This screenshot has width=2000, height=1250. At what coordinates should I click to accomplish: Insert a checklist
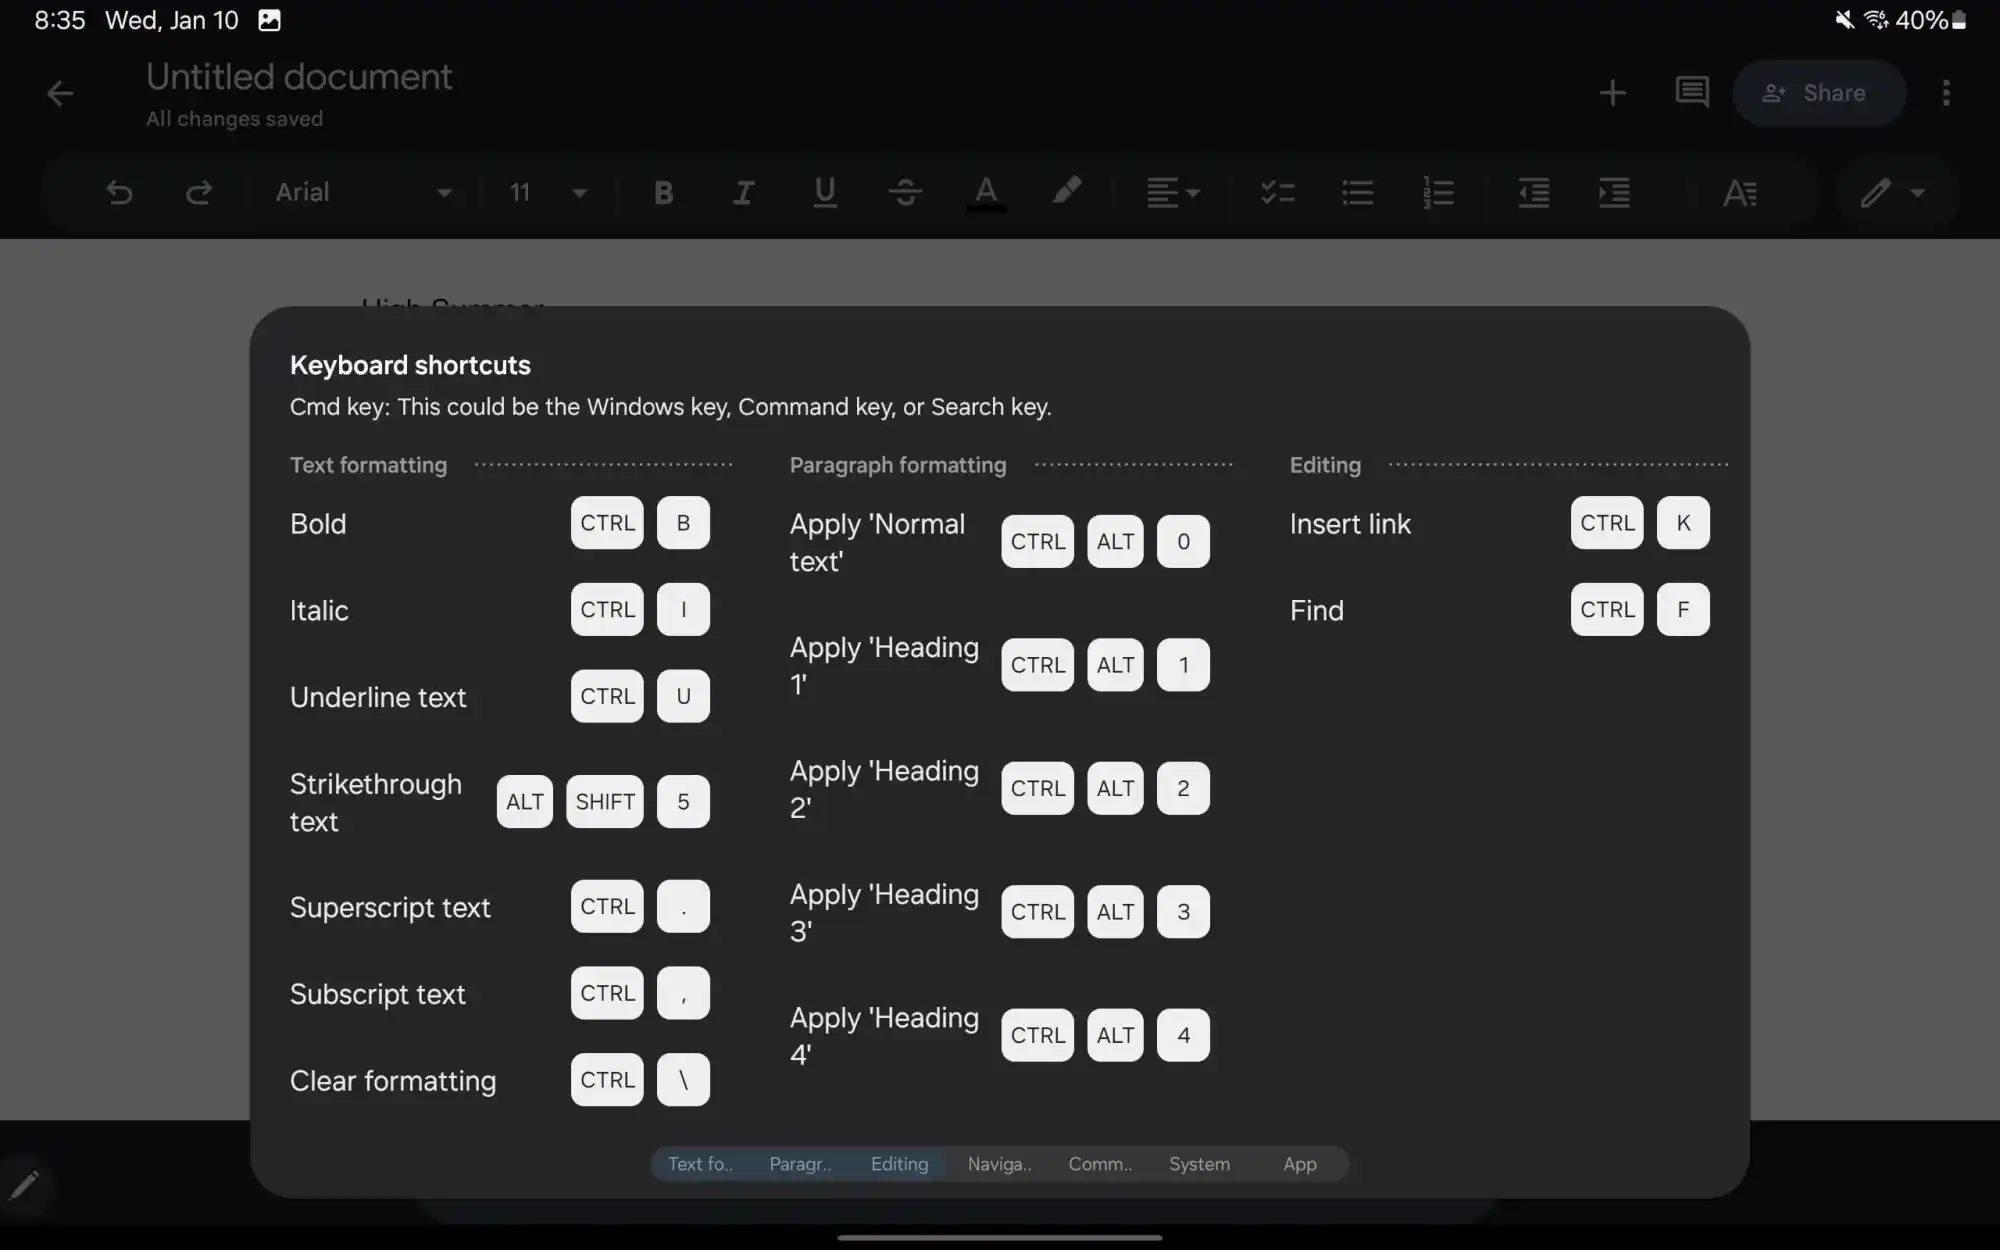tap(1277, 192)
